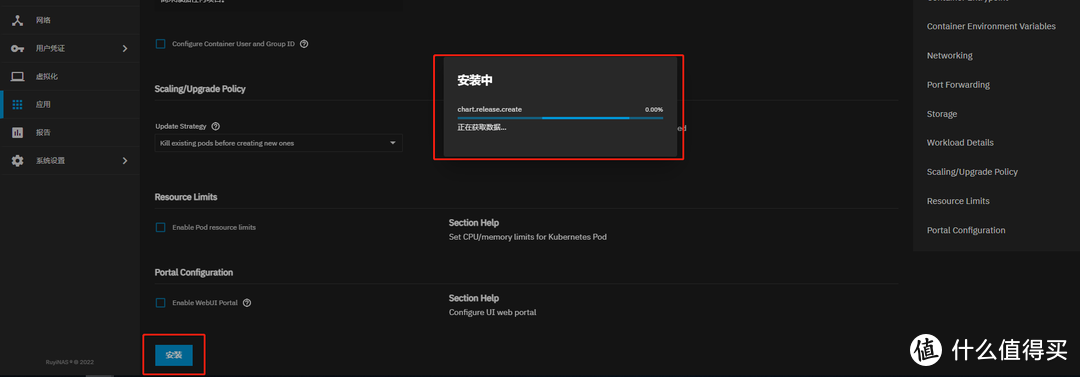Click the Scaling/Upgrade Policy section heading

point(200,89)
